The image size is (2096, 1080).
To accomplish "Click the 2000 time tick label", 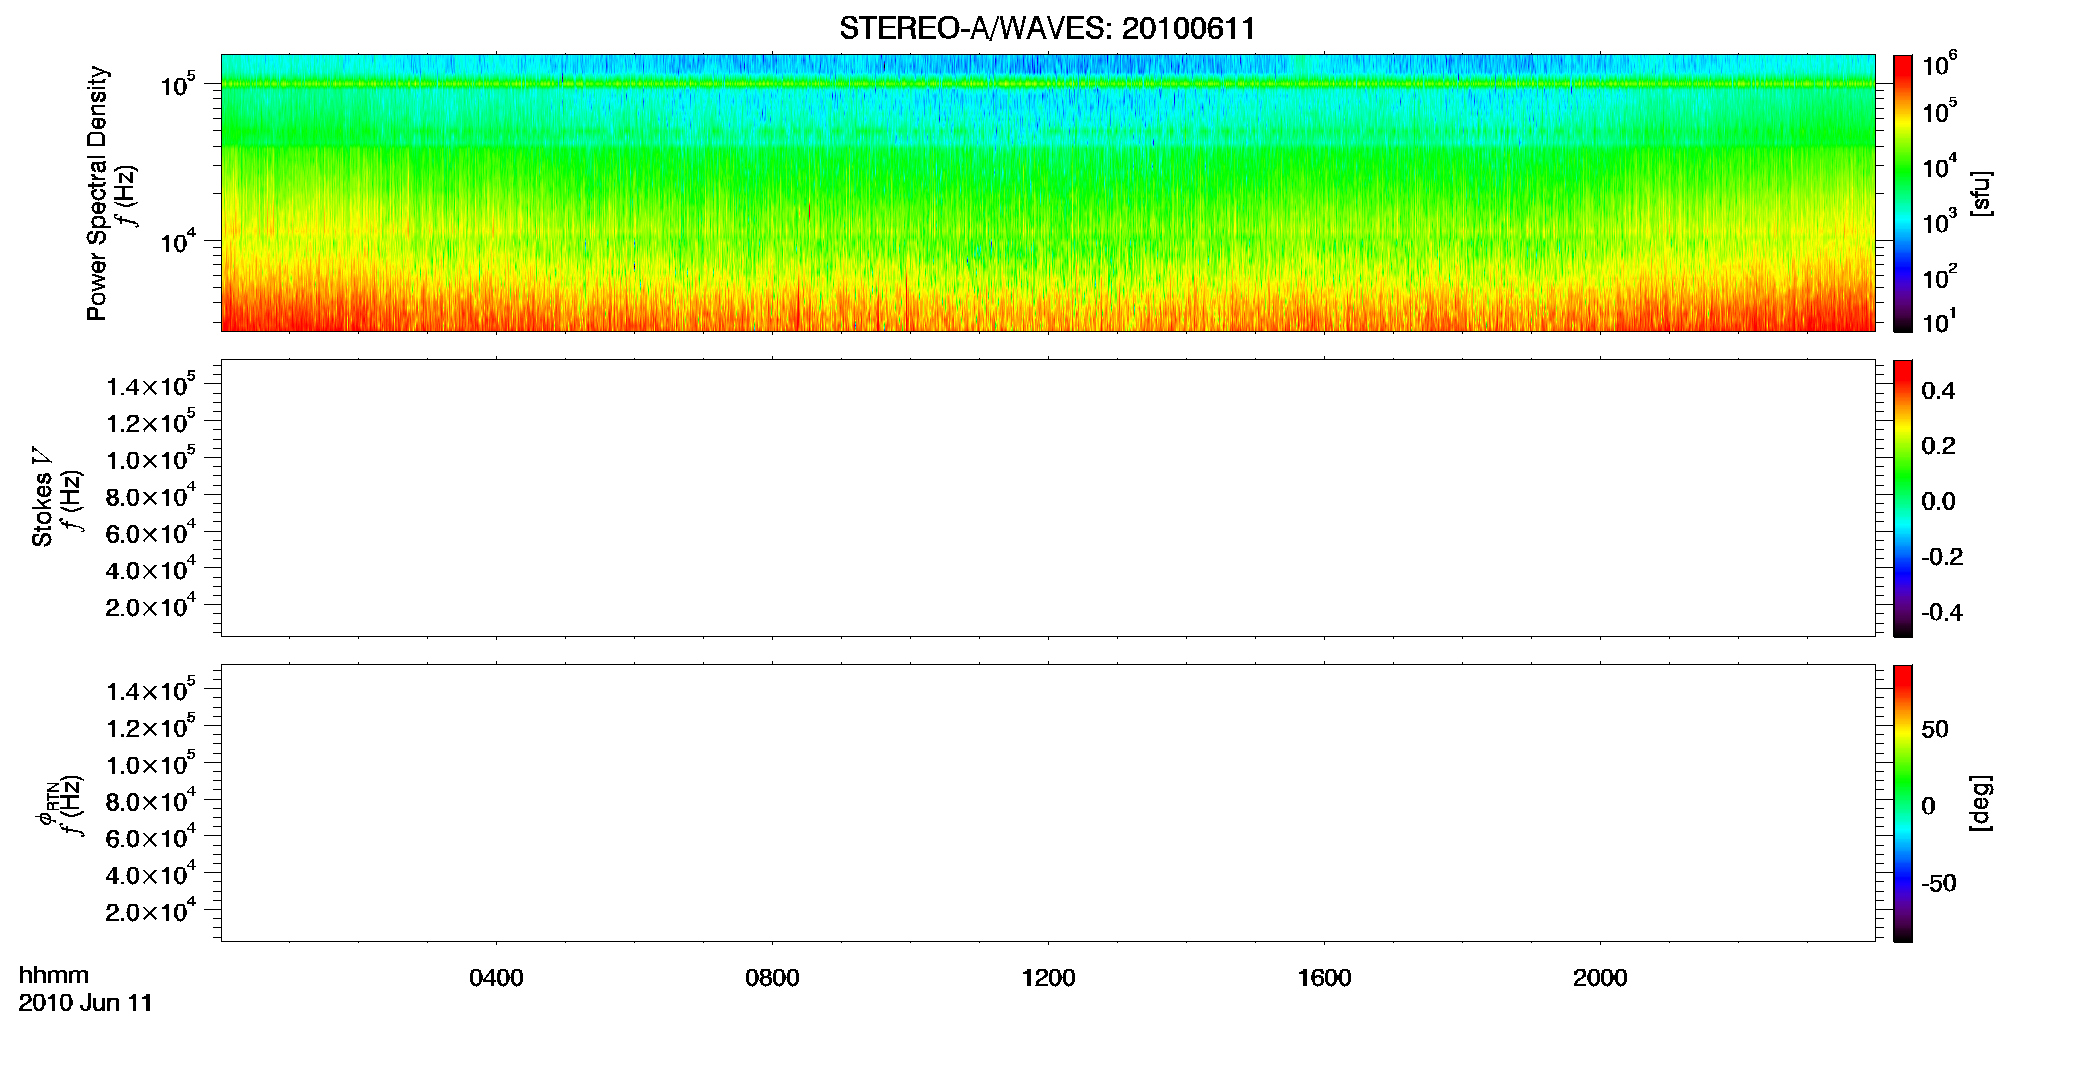I will tap(1600, 978).
